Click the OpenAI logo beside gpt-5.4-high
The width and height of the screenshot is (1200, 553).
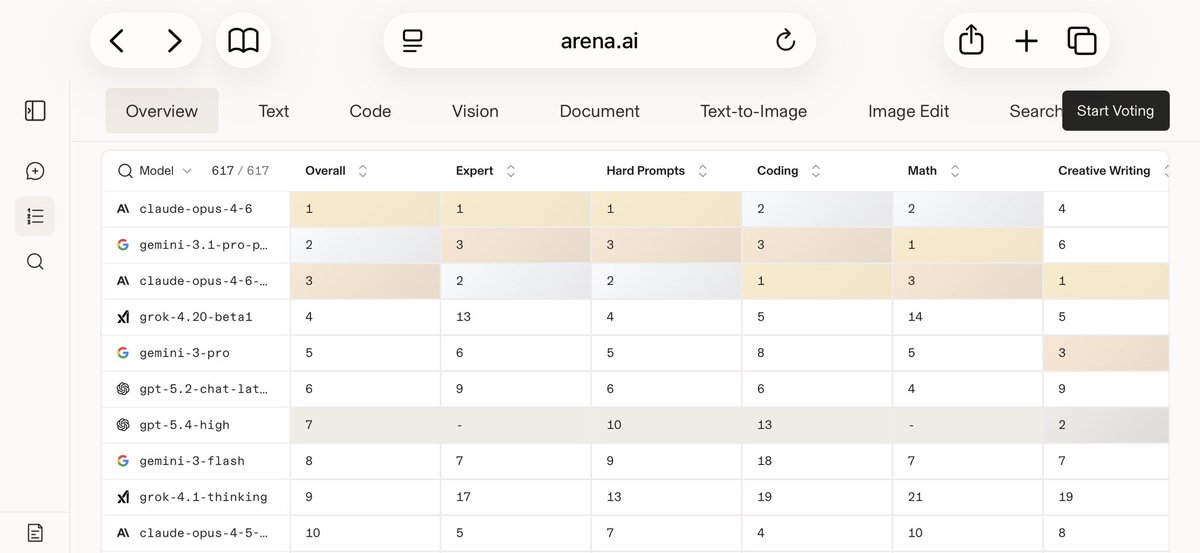(x=123, y=425)
